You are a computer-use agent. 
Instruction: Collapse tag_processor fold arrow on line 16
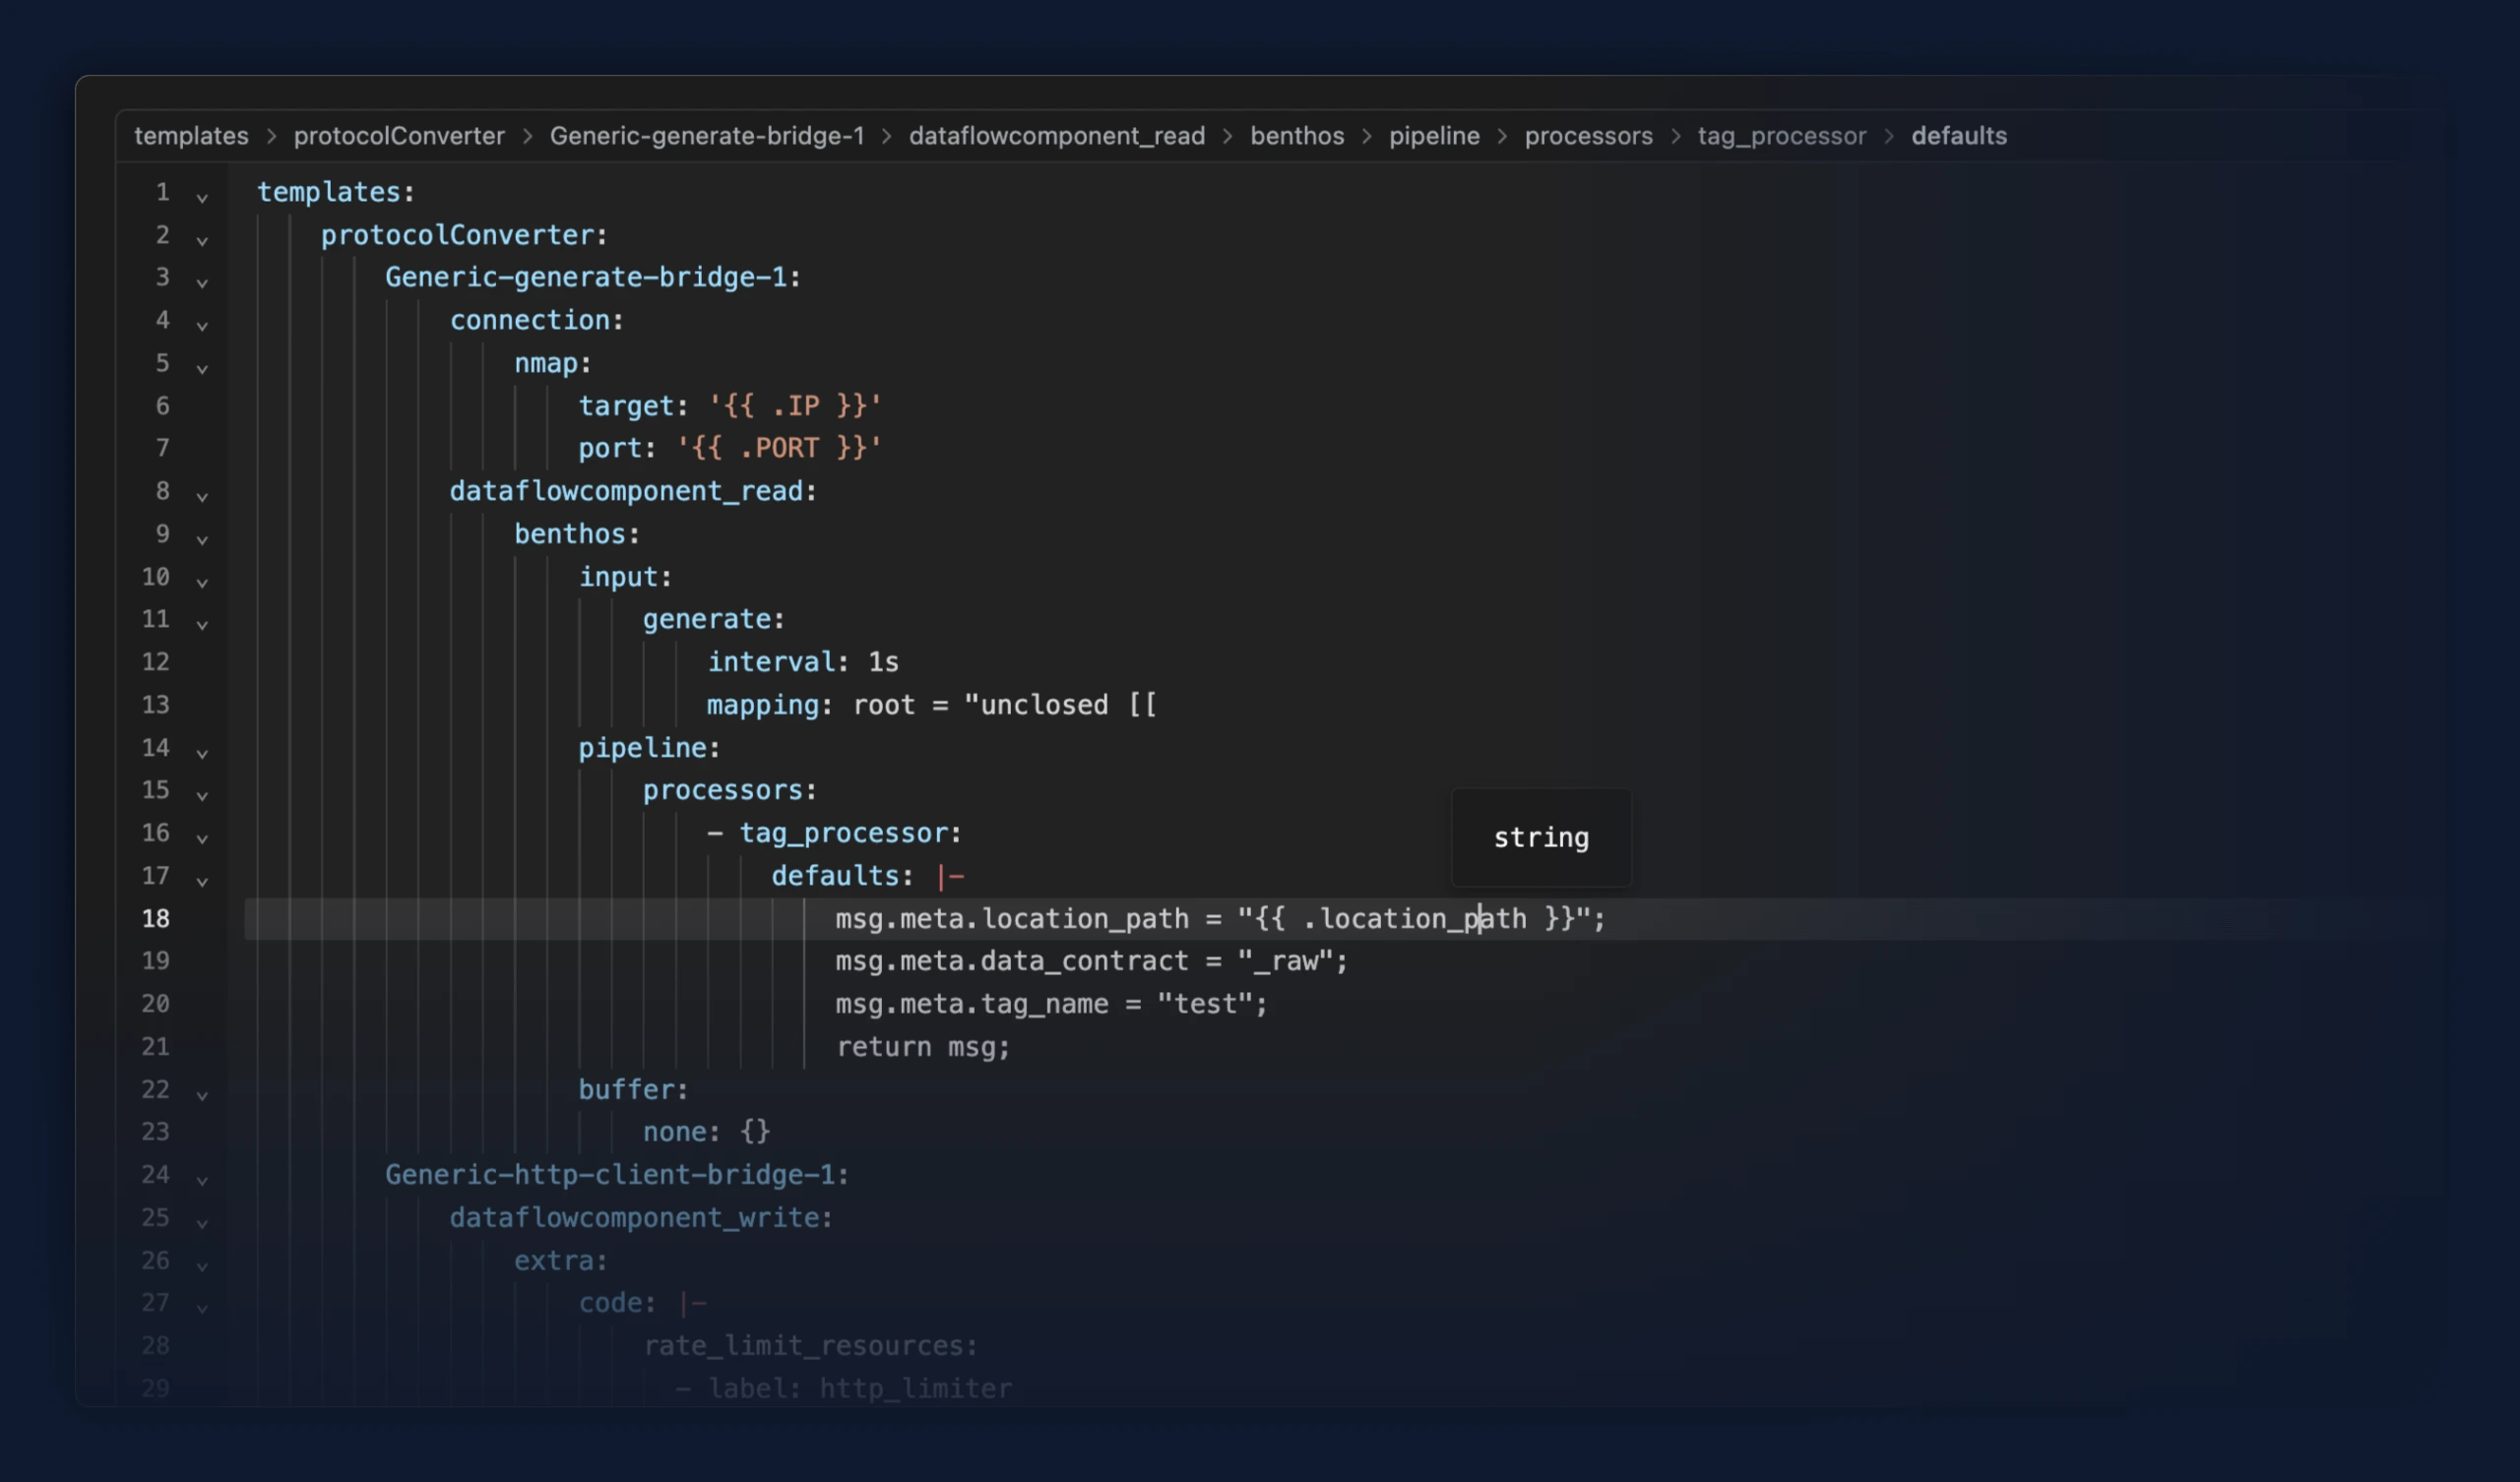click(x=202, y=839)
